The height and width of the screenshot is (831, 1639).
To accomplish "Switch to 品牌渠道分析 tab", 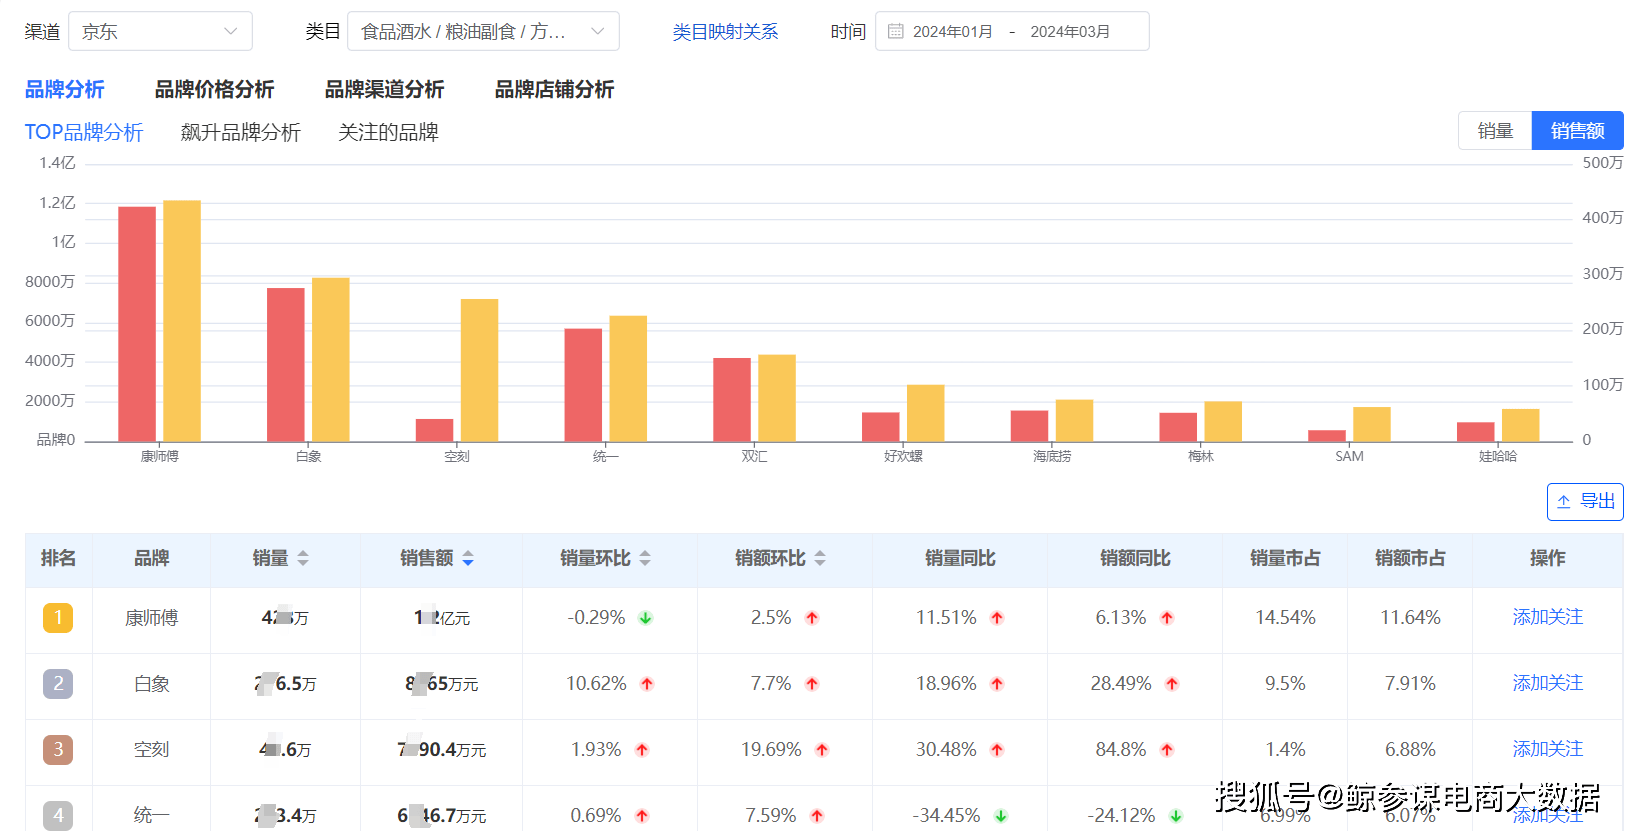I will click(x=384, y=89).
